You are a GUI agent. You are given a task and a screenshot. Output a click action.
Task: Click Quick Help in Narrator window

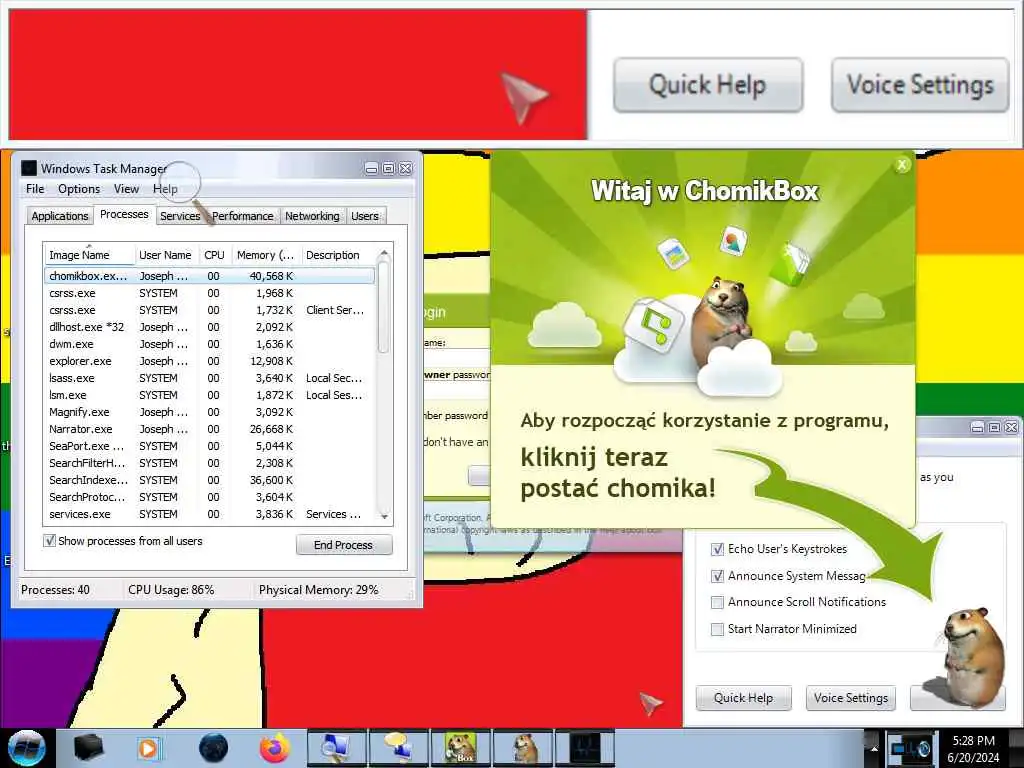coord(743,698)
